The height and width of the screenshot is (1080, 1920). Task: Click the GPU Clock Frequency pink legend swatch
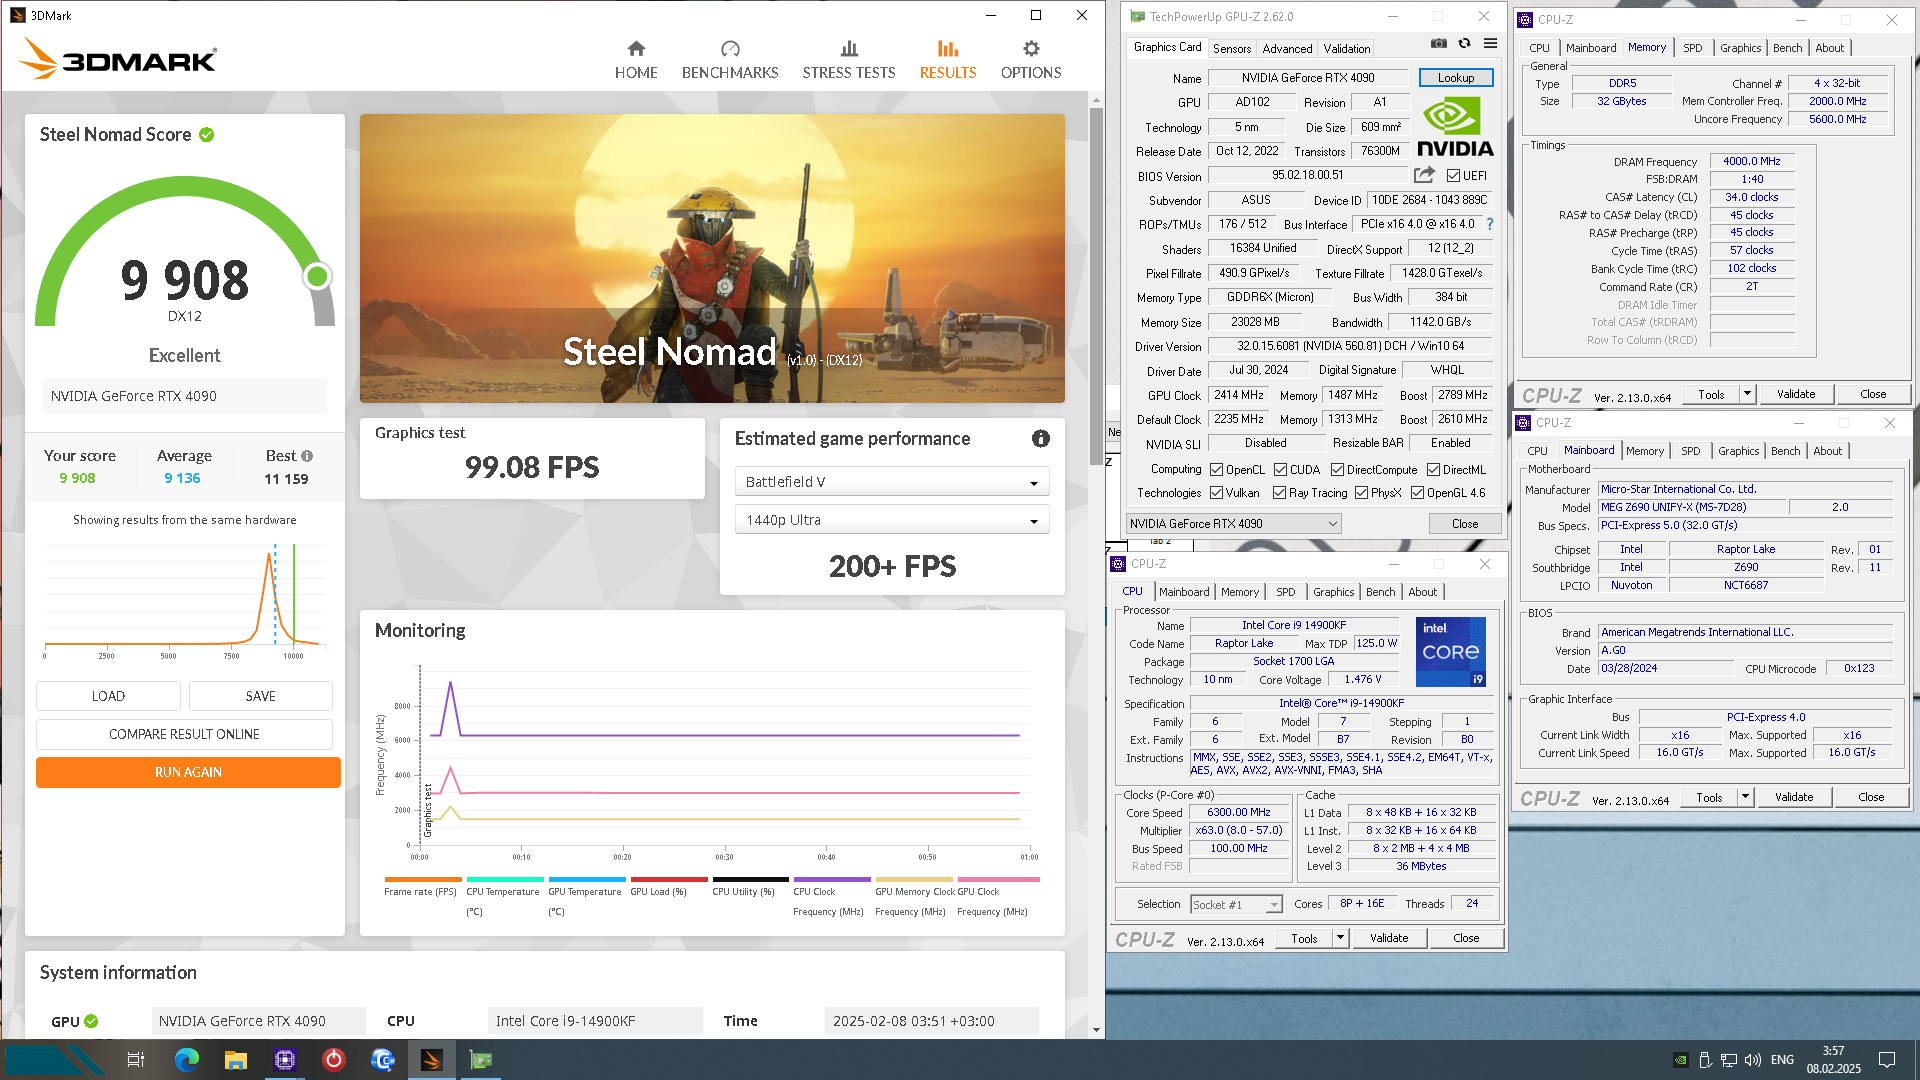click(x=998, y=880)
